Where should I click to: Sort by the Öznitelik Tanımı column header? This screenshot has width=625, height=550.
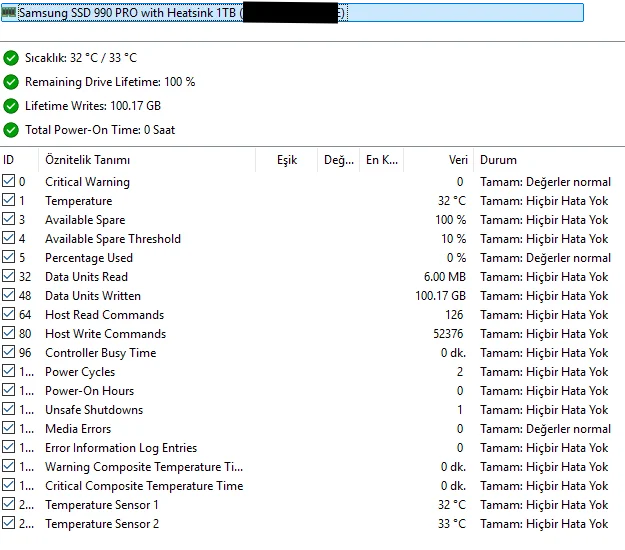[147, 160]
